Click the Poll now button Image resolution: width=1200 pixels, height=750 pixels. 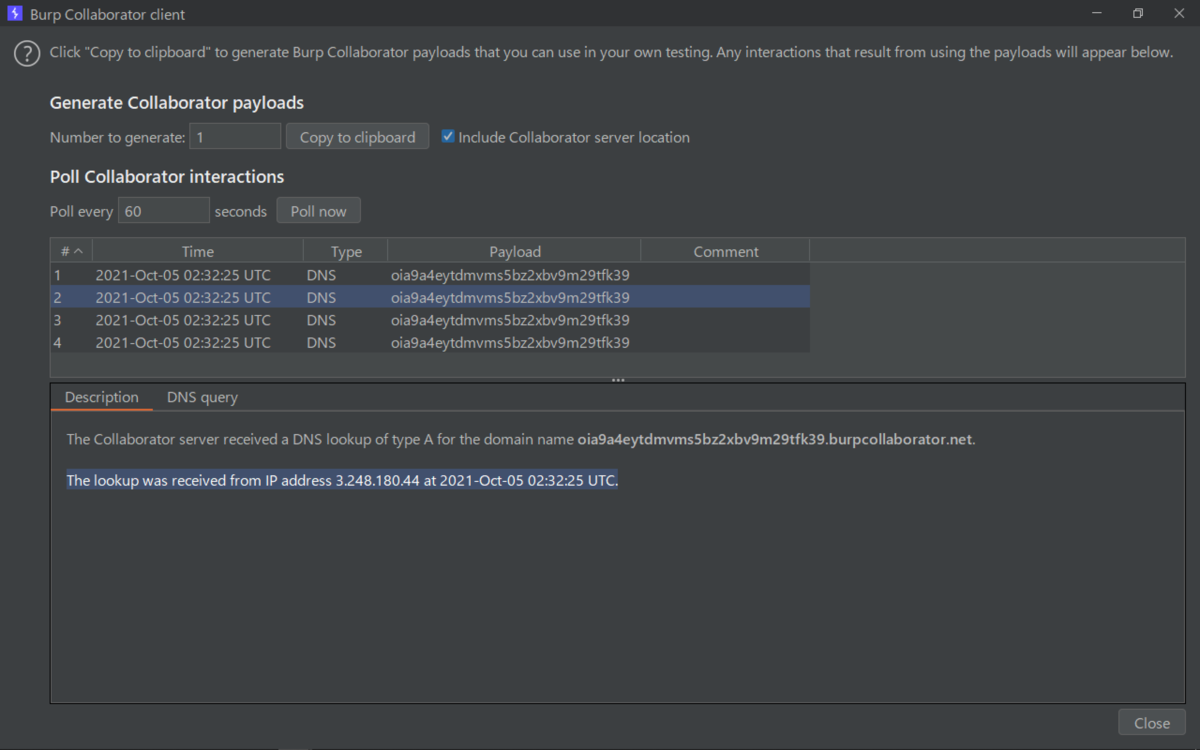click(319, 211)
